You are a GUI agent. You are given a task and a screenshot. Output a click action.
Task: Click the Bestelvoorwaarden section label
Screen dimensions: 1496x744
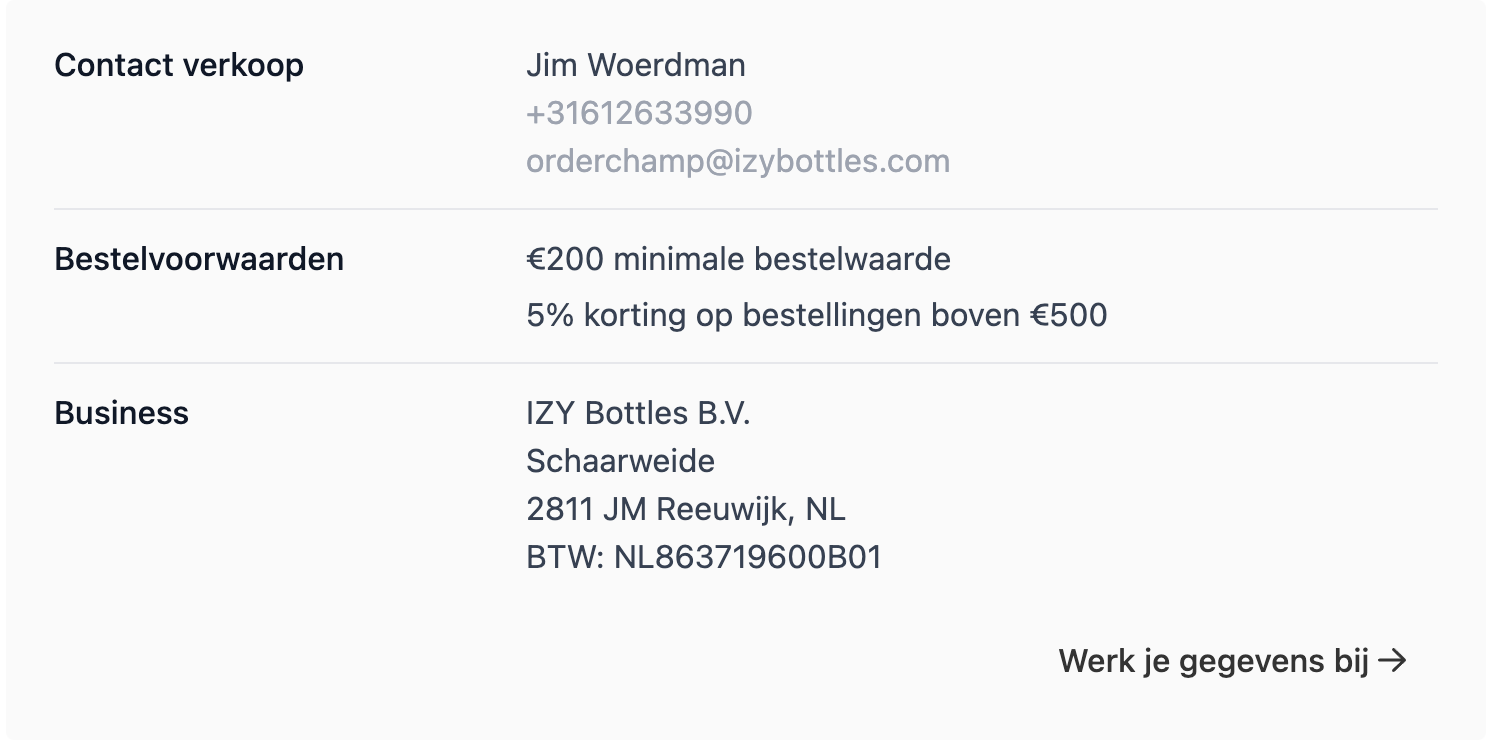point(199,259)
